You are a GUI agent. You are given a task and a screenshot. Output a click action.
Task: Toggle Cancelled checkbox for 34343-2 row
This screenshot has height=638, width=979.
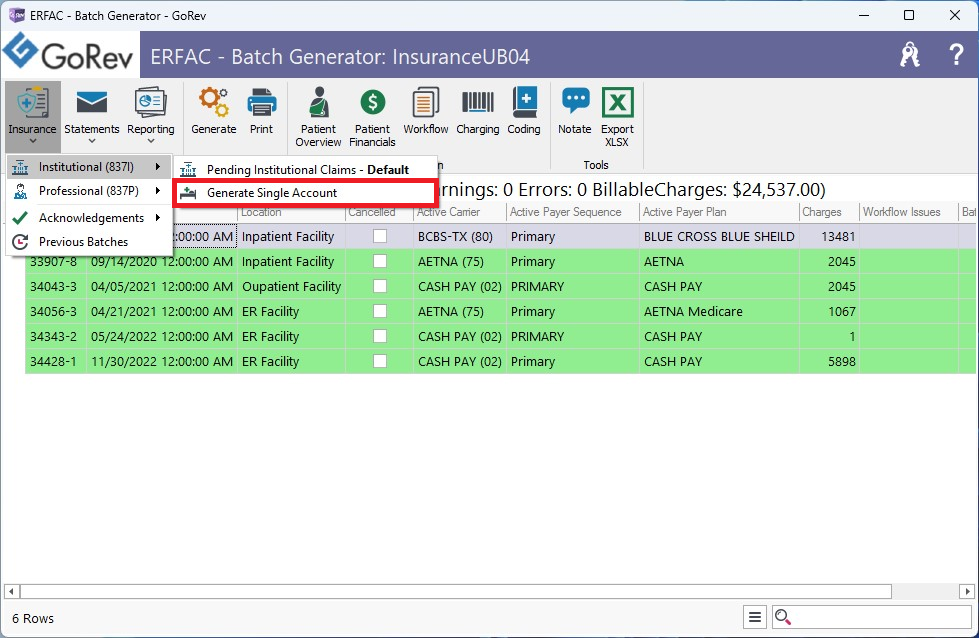tap(380, 336)
